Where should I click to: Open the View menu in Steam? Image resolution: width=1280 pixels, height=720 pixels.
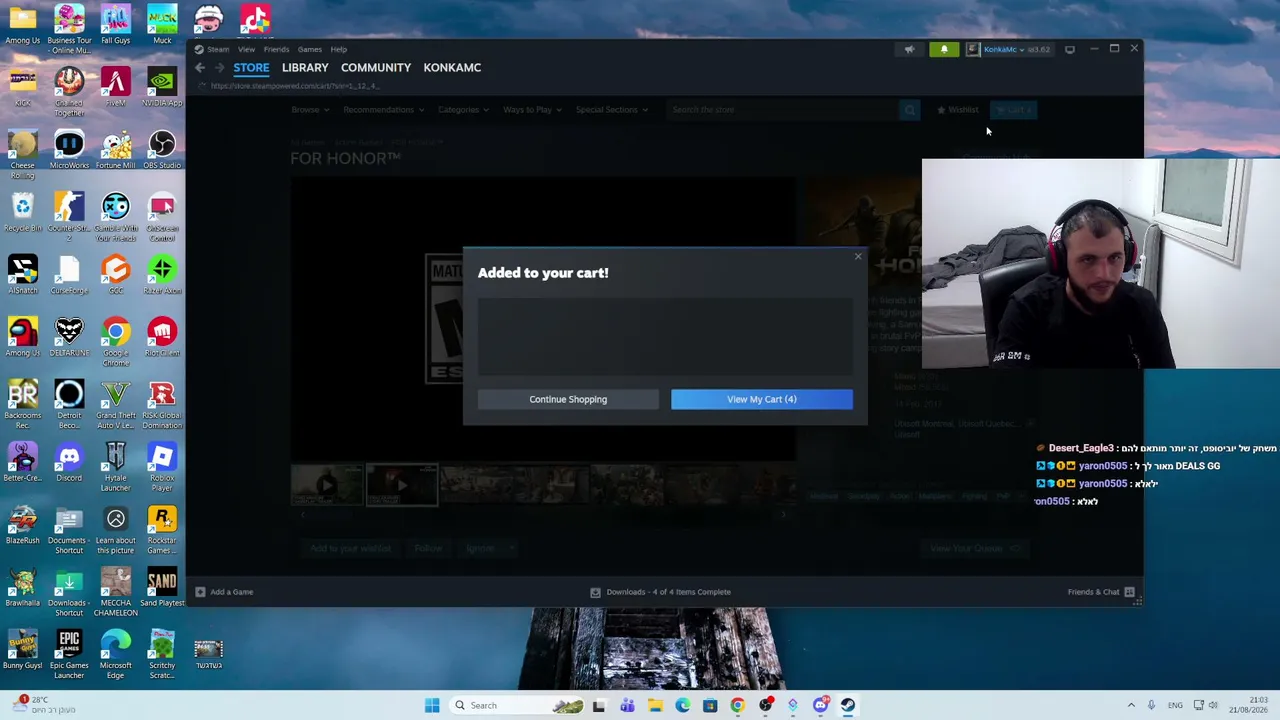(x=246, y=49)
